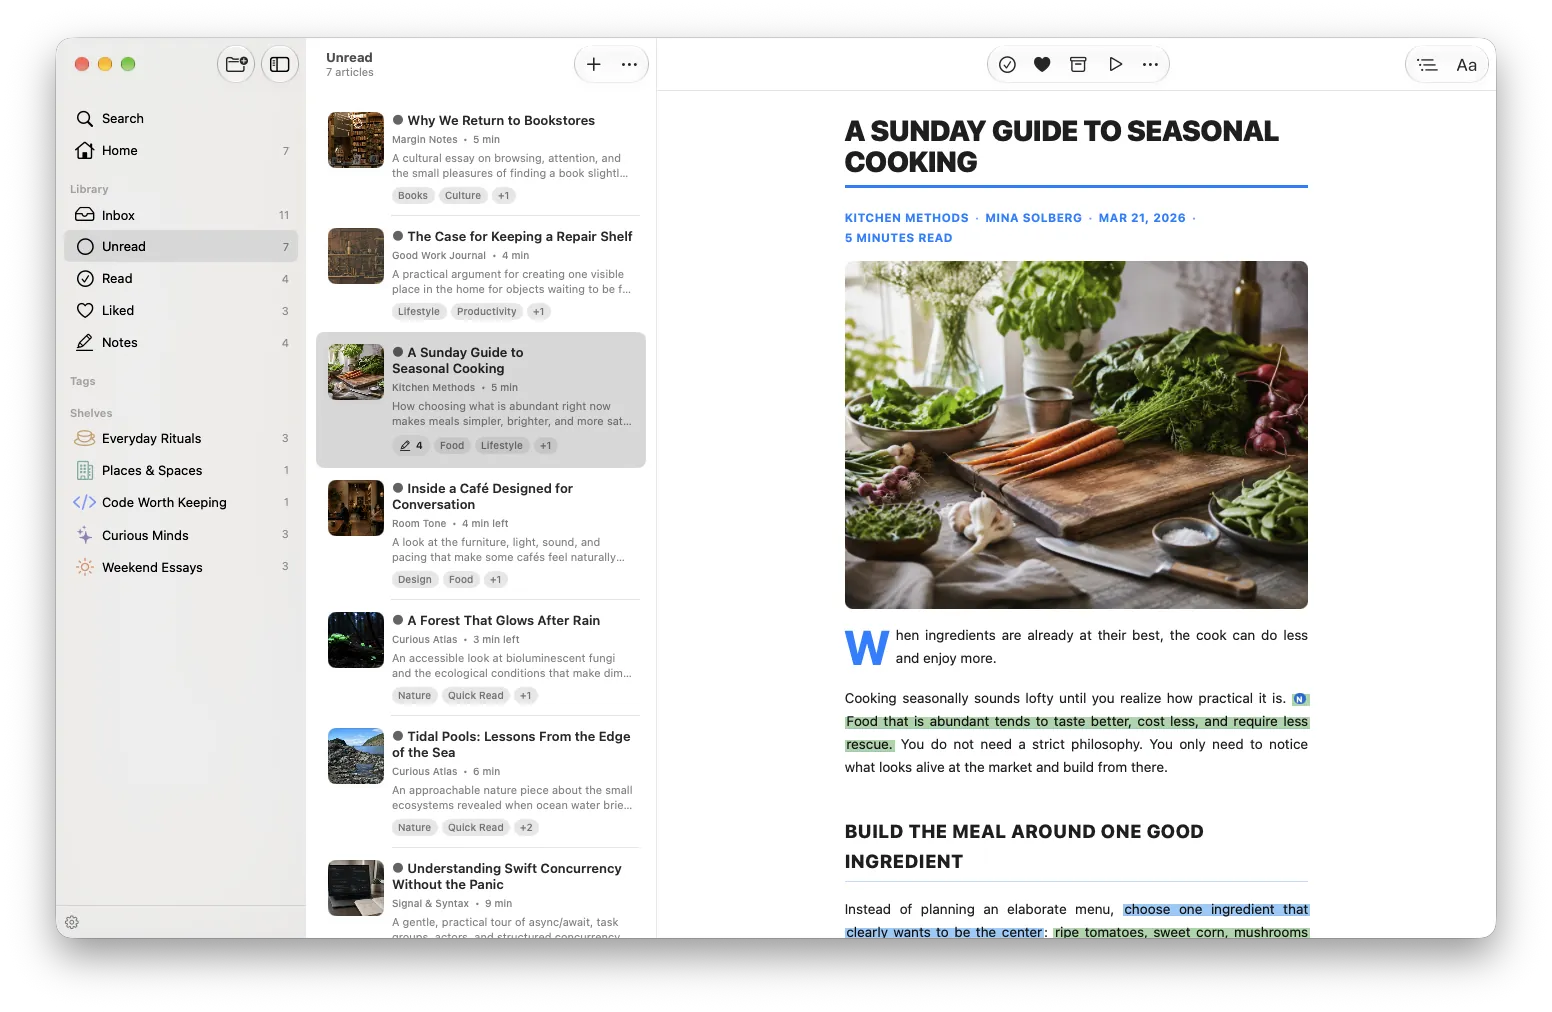This screenshot has width=1552, height=1012.
Task: Open the Places & Spaces shelf
Action: click(x=181, y=470)
